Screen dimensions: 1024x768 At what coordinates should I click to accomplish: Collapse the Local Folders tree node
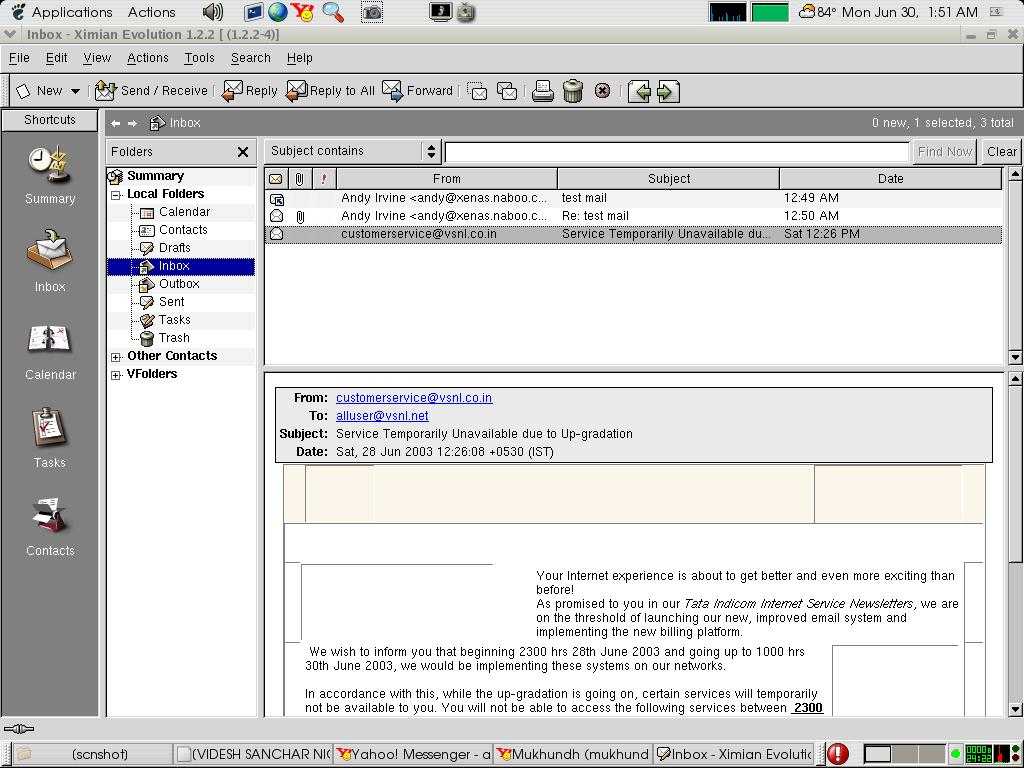point(116,195)
